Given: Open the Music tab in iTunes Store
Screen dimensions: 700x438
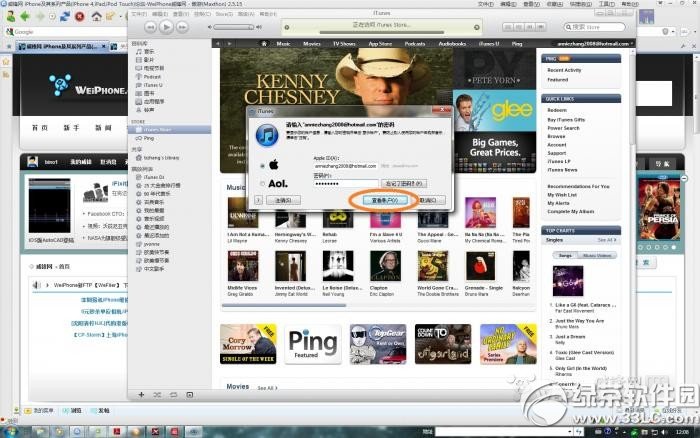Looking at the screenshot, I should click(x=283, y=44).
